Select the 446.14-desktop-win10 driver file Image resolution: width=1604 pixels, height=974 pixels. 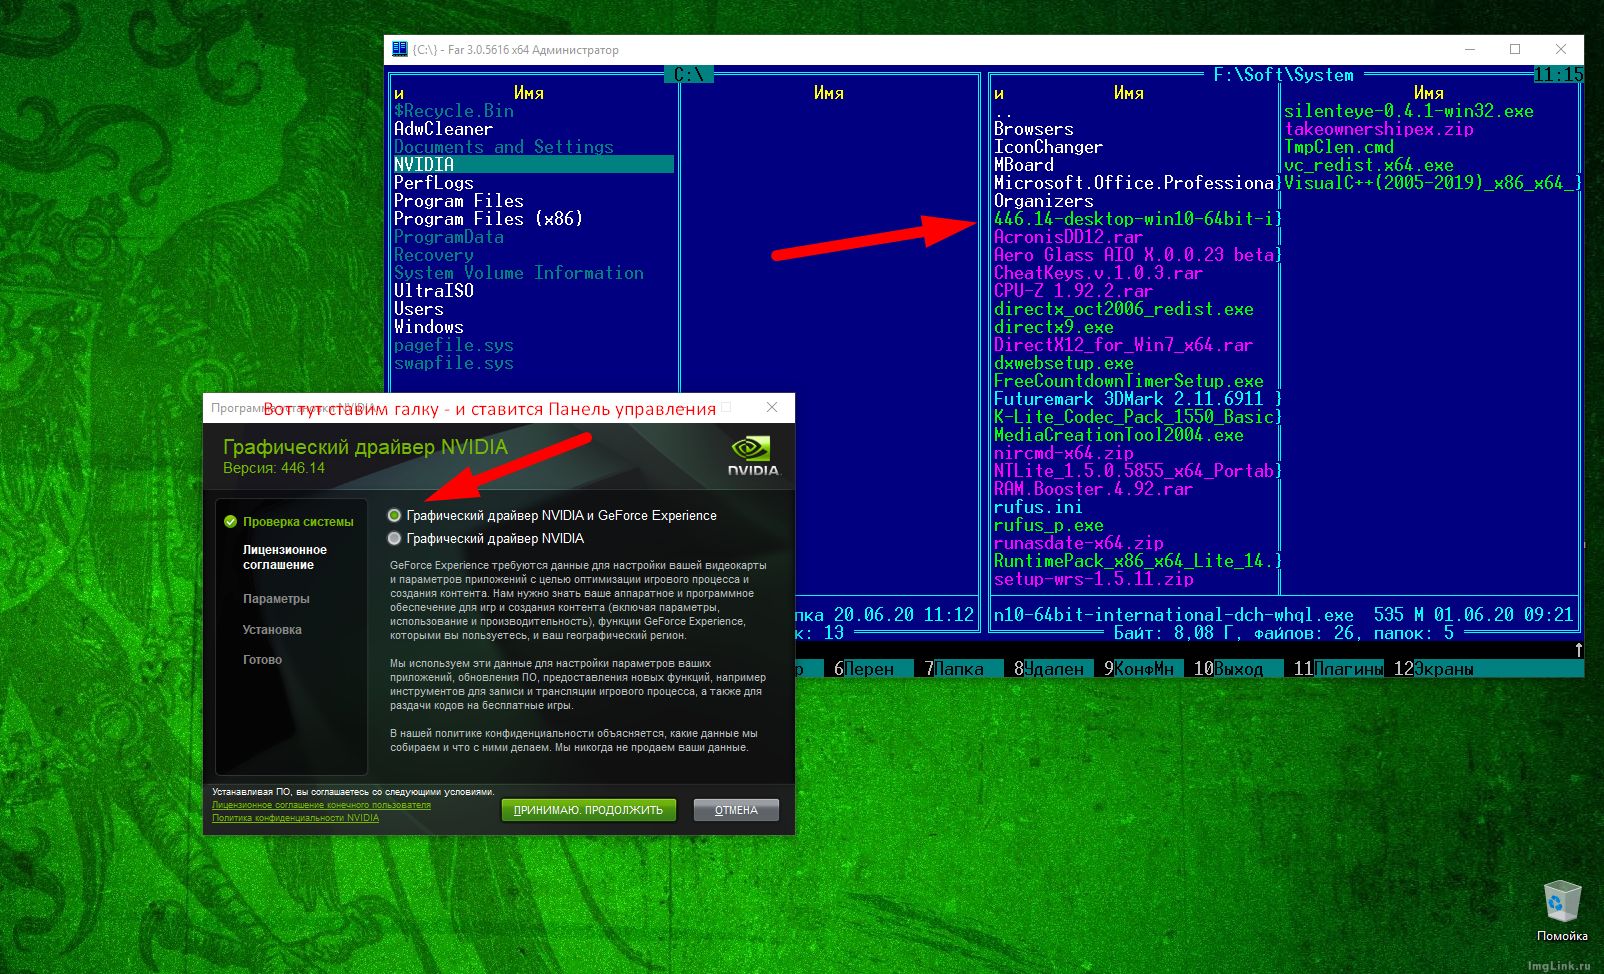[1133, 219]
